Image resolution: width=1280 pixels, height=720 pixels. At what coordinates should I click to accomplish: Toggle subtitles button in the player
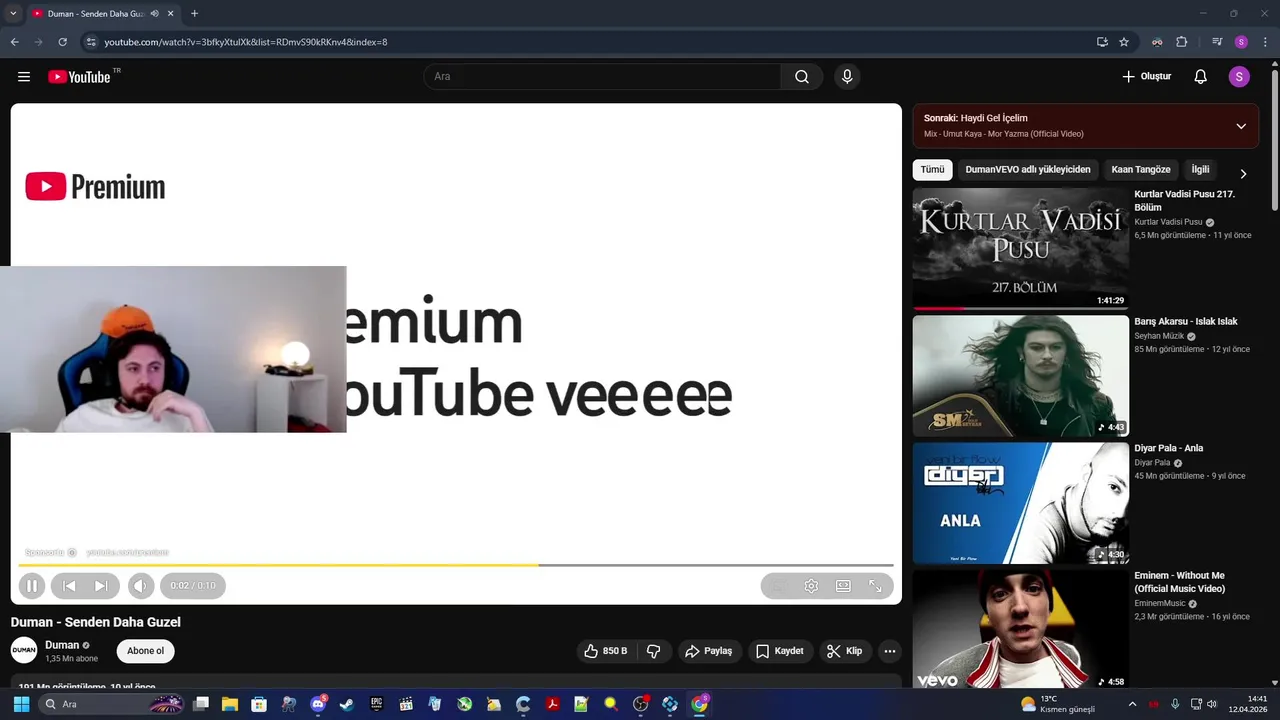(779, 586)
